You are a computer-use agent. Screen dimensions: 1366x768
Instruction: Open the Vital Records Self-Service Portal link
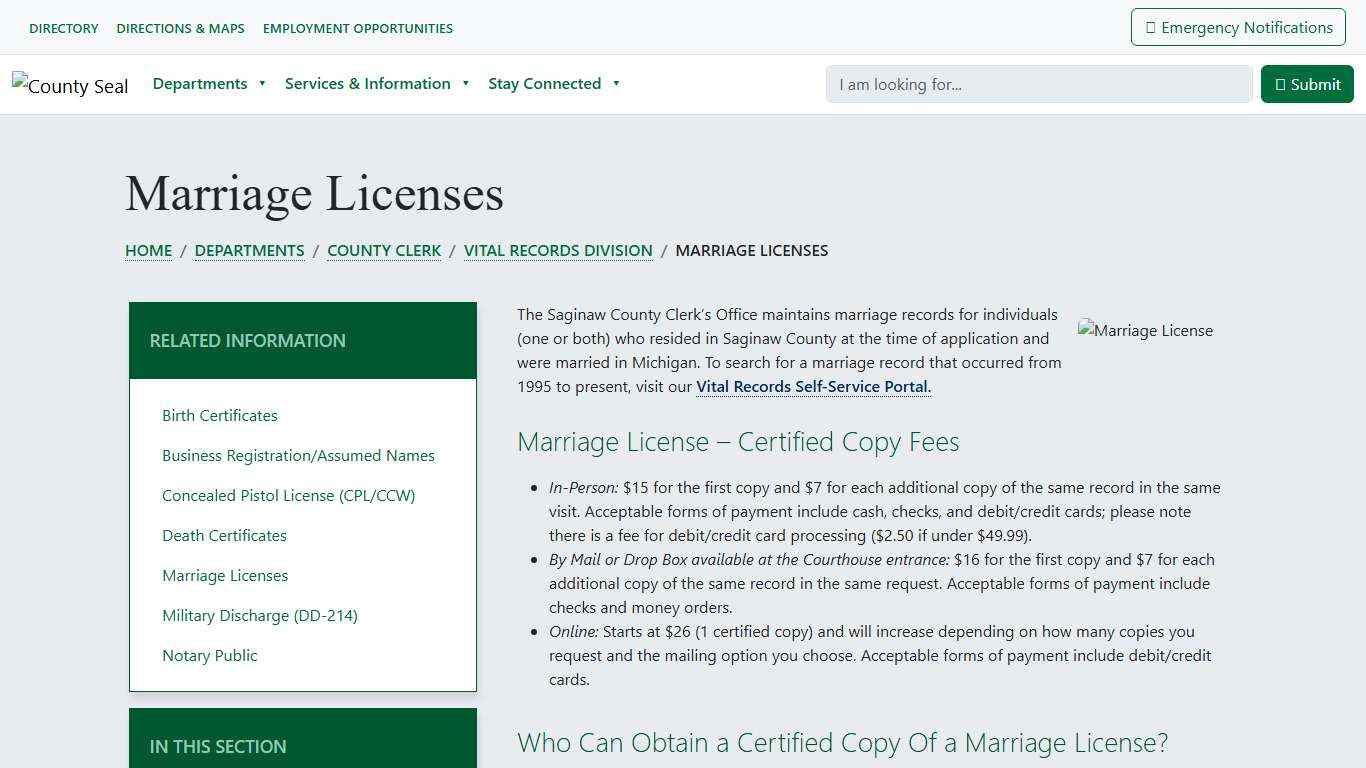(x=812, y=386)
